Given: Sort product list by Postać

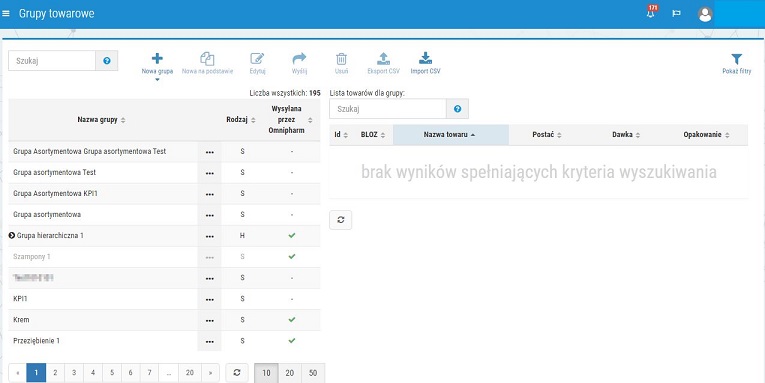Looking at the screenshot, I should 547,135.
